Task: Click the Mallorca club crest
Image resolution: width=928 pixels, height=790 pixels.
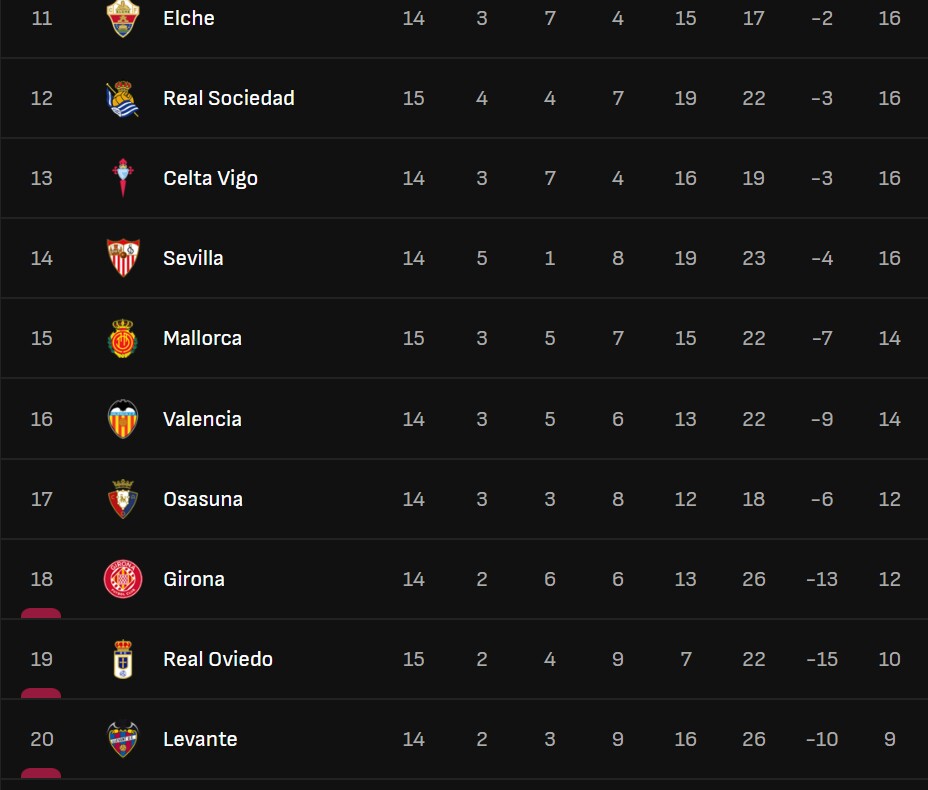Action: coord(123,338)
